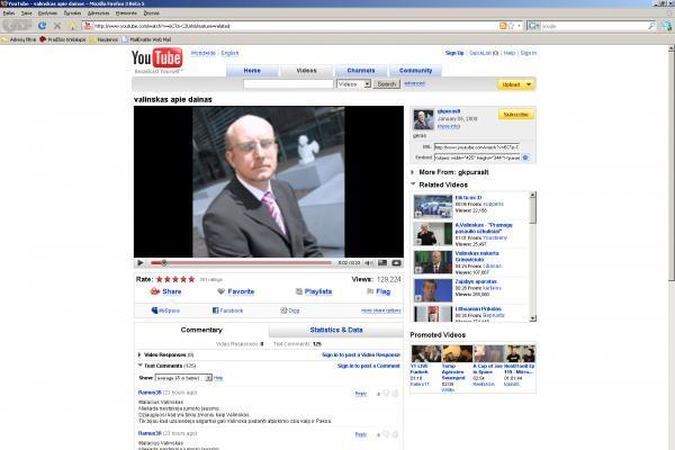This screenshot has height=450, width=675.
Task: Click the uploader avatar thumbnail
Action: (424, 119)
